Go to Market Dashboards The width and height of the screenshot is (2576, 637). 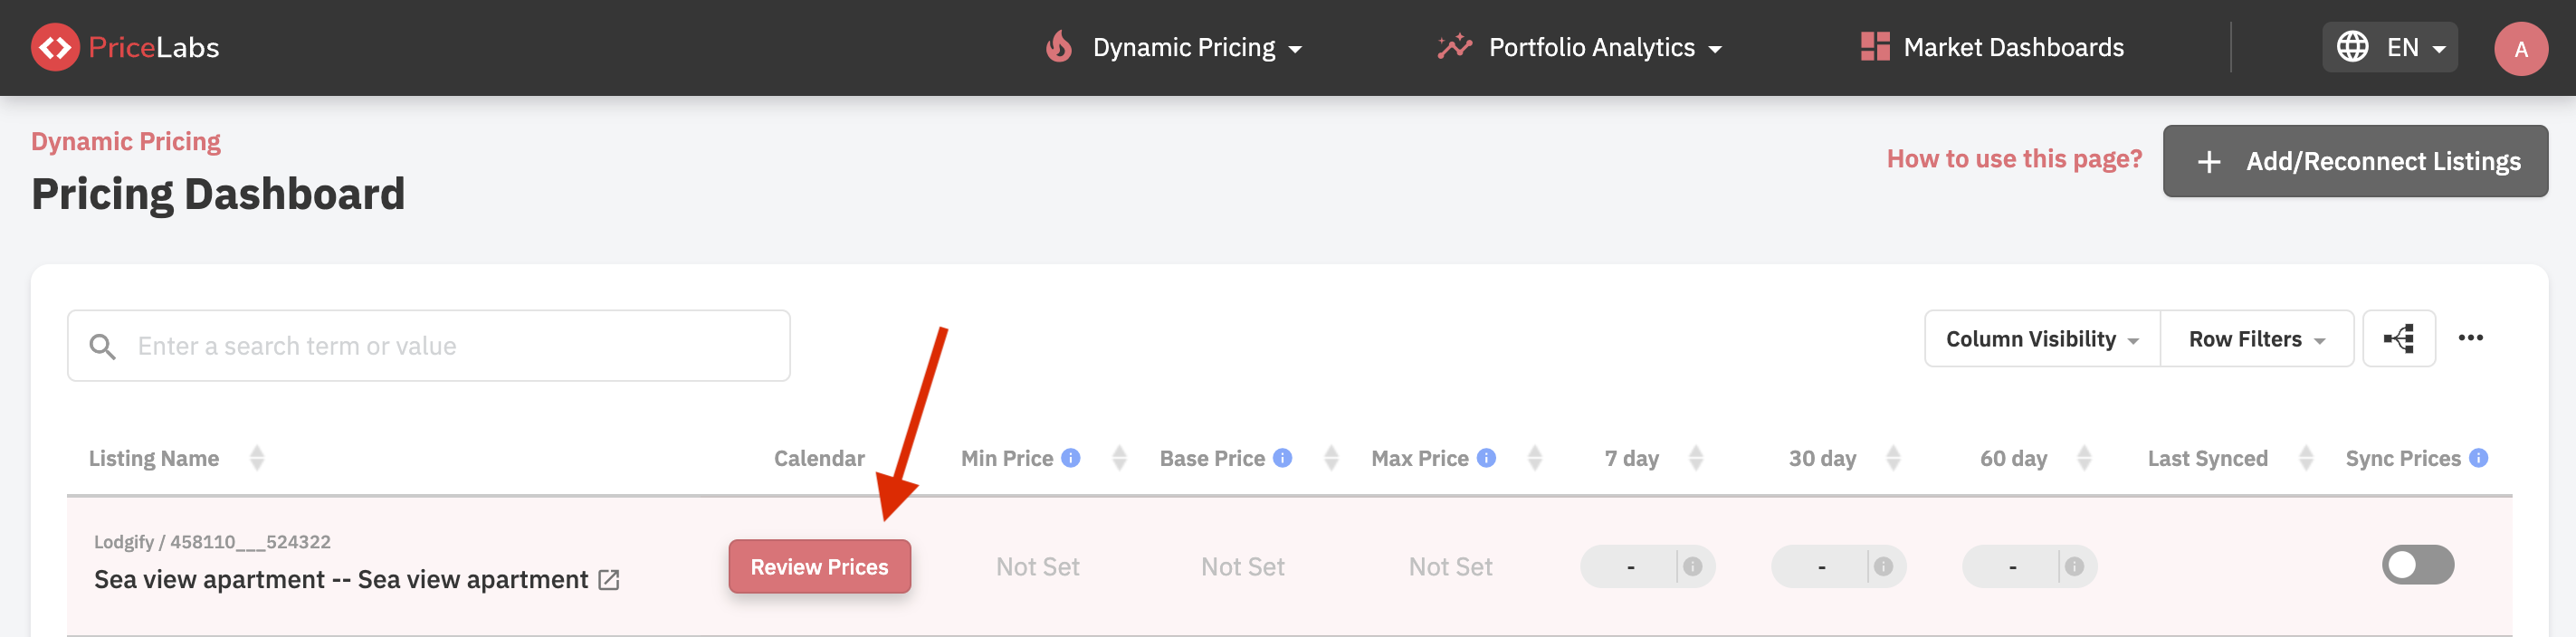pyautogui.click(x=1992, y=48)
